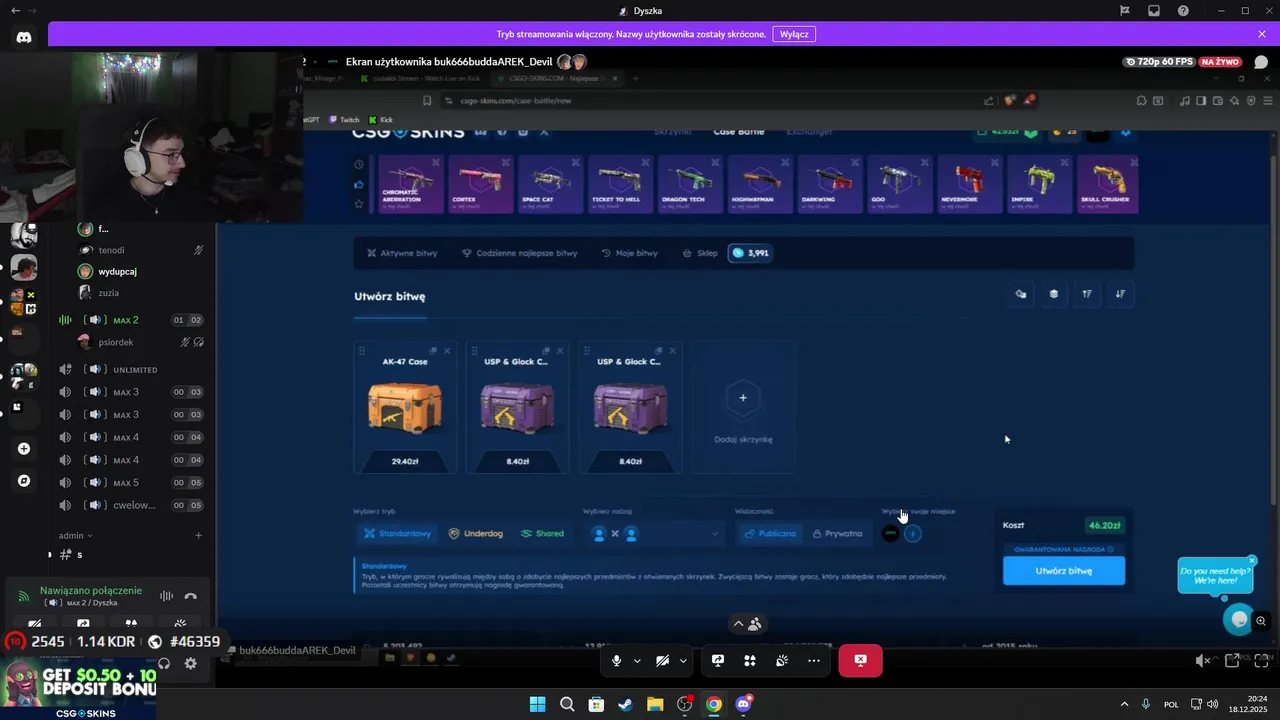Open the noise suppression waveform icon
The height and width of the screenshot is (720, 1280).
tap(166, 596)
